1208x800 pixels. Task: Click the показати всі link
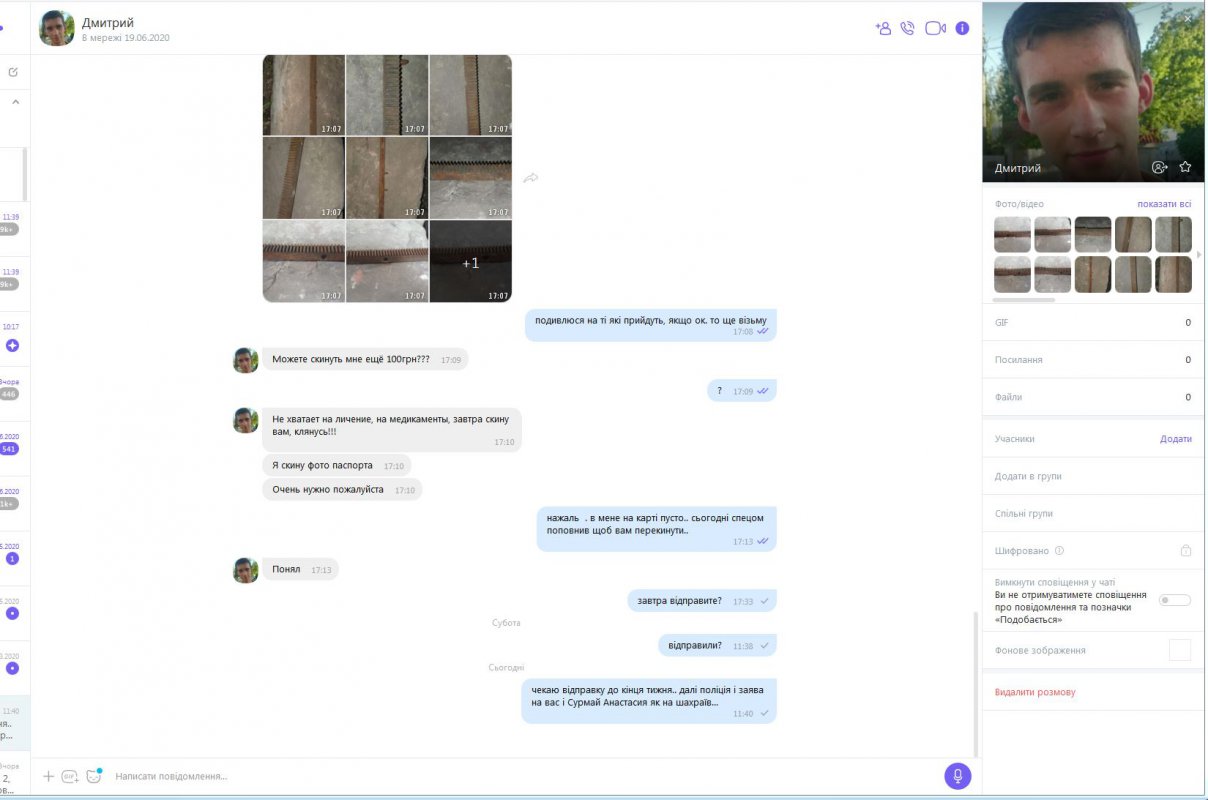1164,204
